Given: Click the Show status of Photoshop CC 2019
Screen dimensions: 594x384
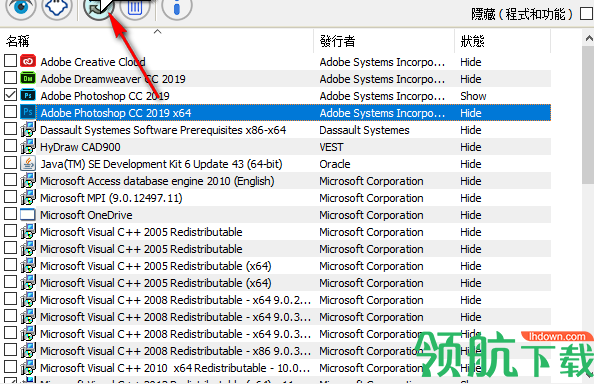Looking at the screenshot, I should coord(473,96).
